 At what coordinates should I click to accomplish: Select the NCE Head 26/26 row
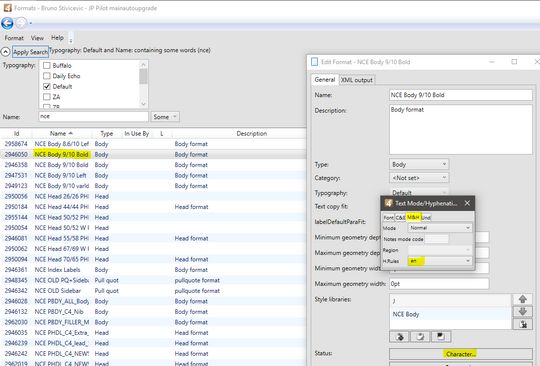pyautogui.click(x=153, y=196)
